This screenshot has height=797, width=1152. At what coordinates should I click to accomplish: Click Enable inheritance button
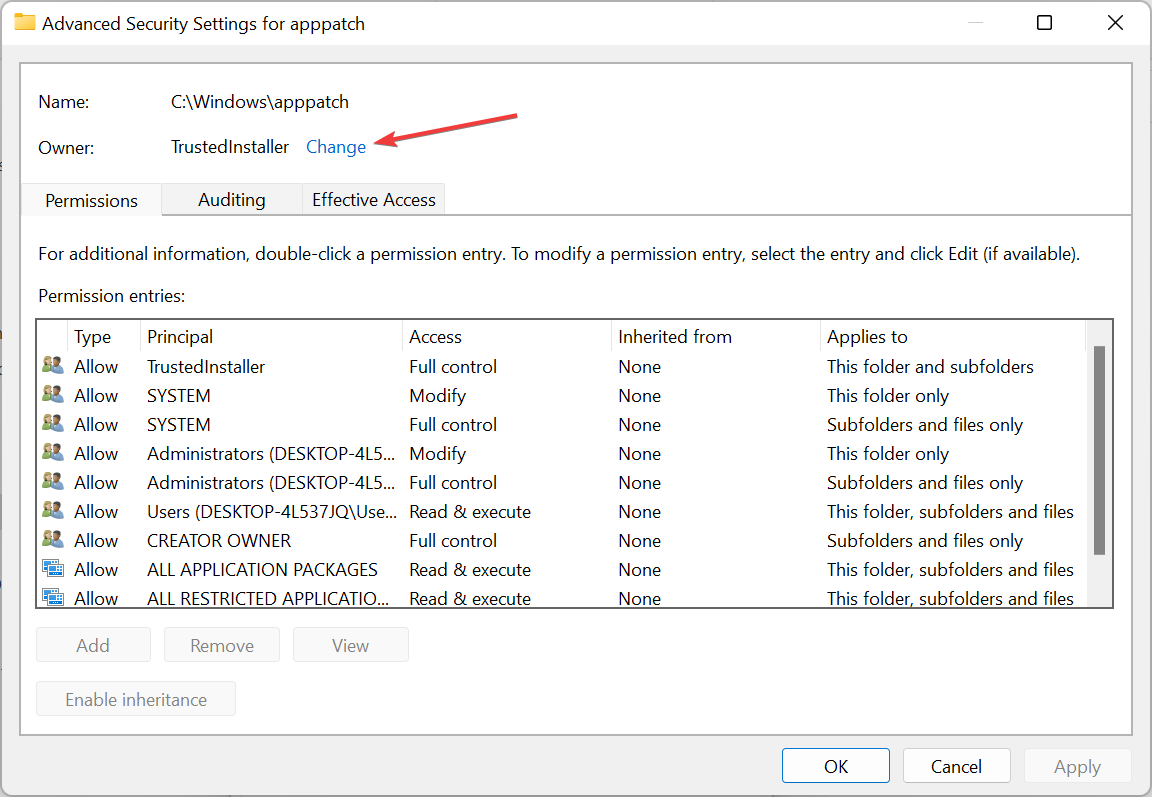[x=136, y=699]
